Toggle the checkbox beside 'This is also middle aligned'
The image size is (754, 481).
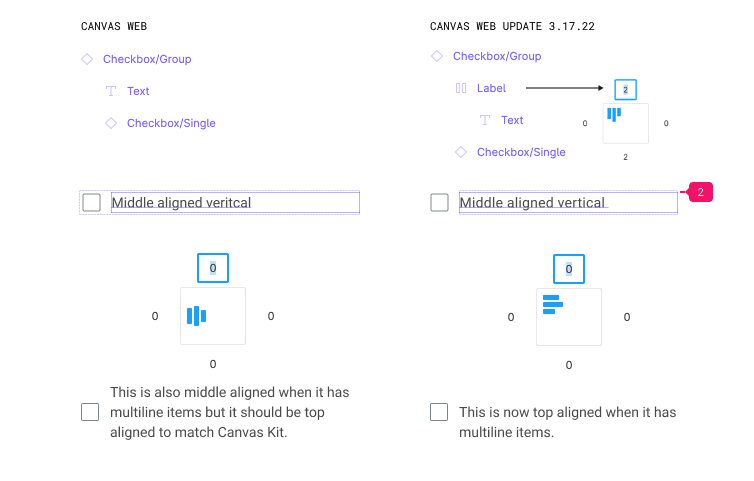coord(91,412)
